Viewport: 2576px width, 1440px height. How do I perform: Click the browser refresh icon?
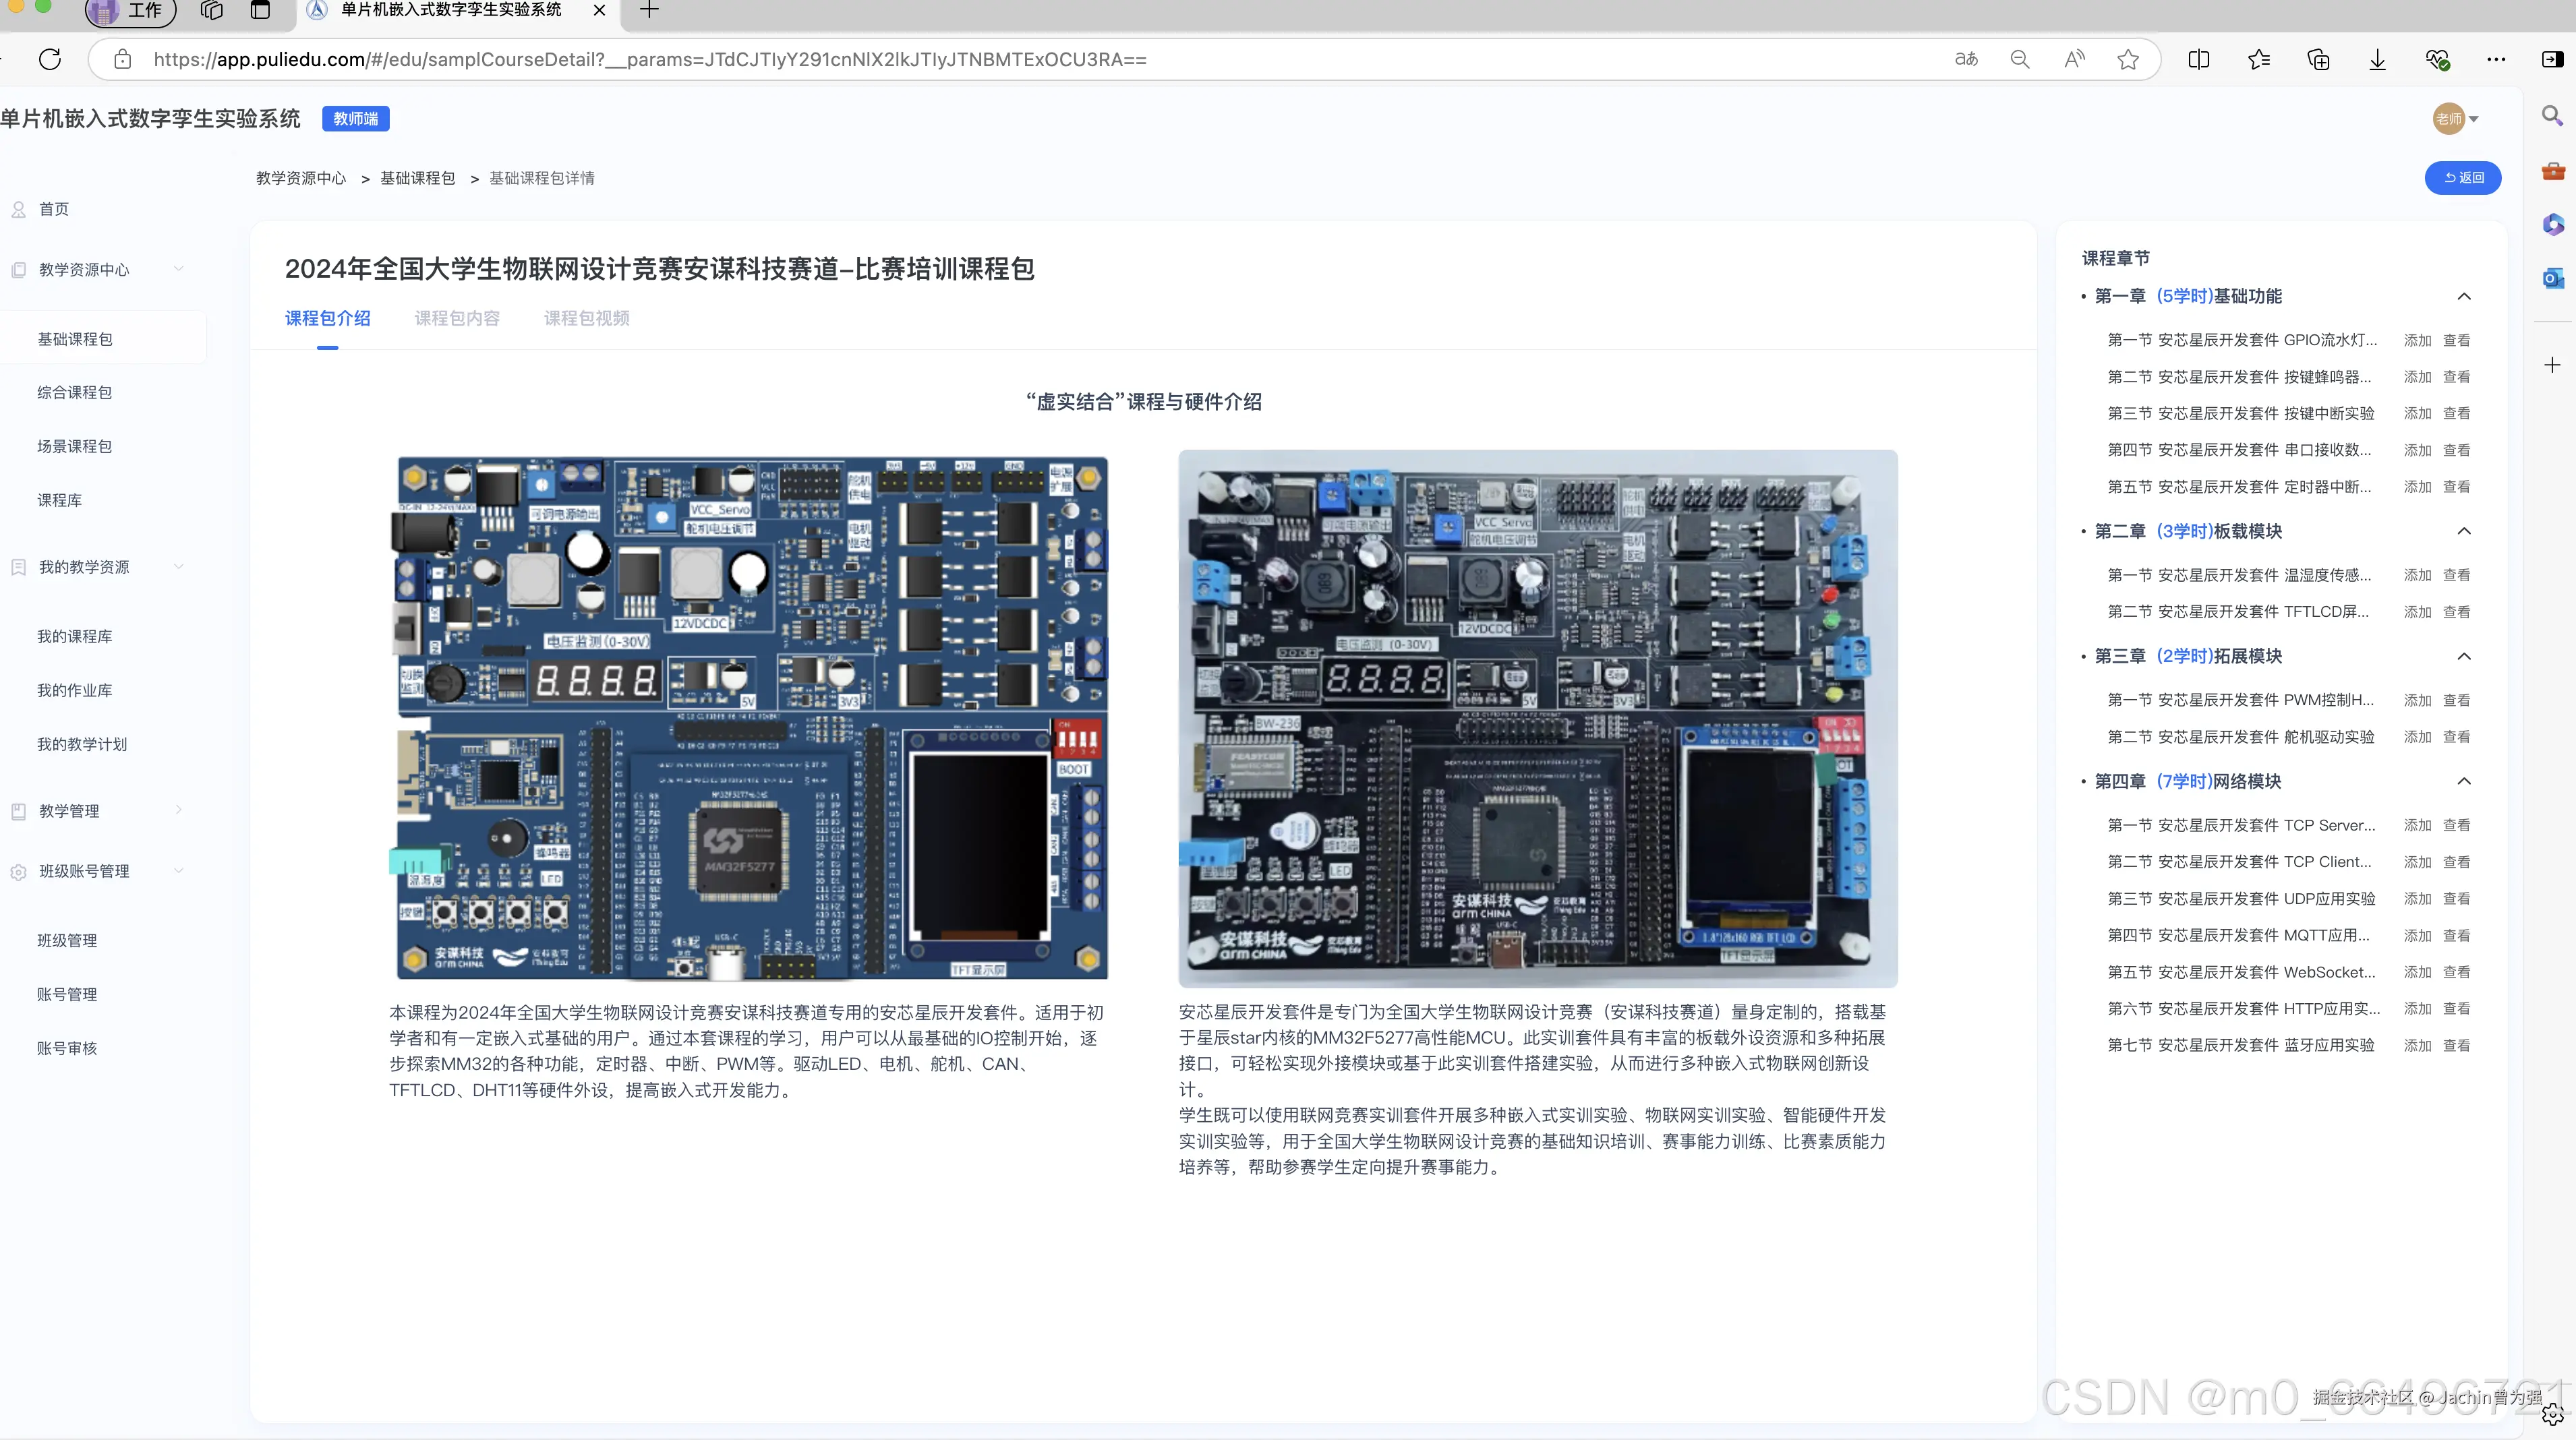(50, 59)
